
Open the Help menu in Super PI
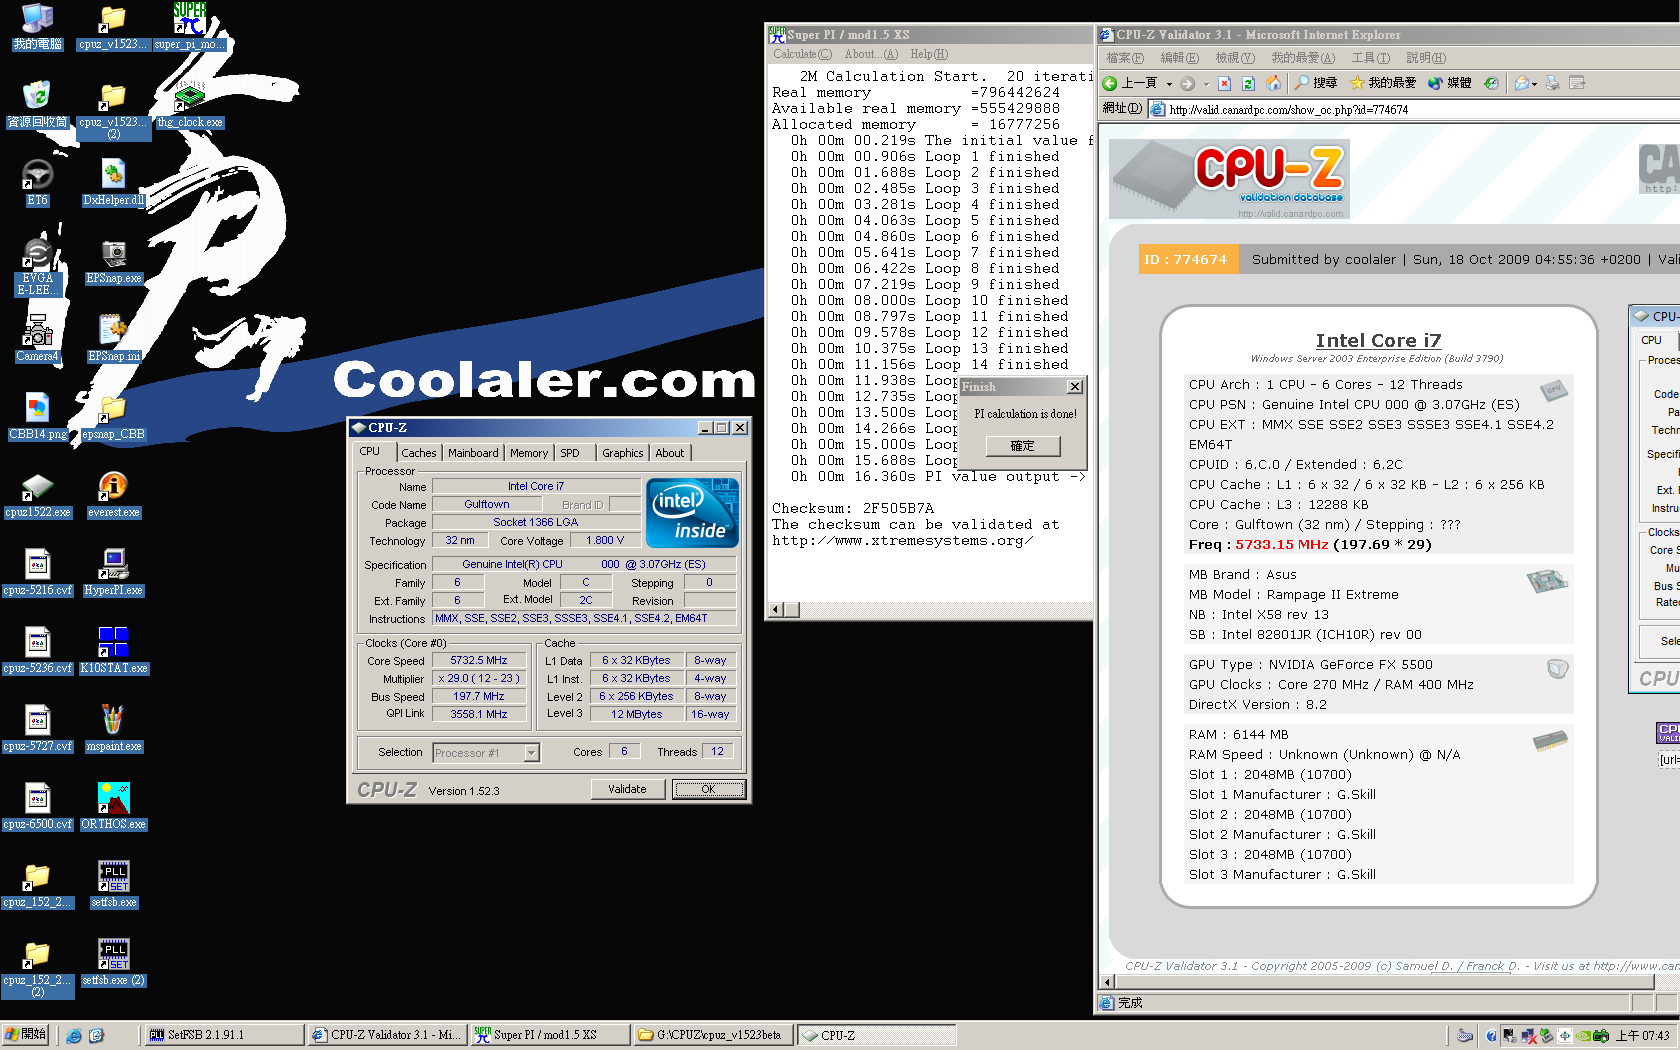[929, 54]
